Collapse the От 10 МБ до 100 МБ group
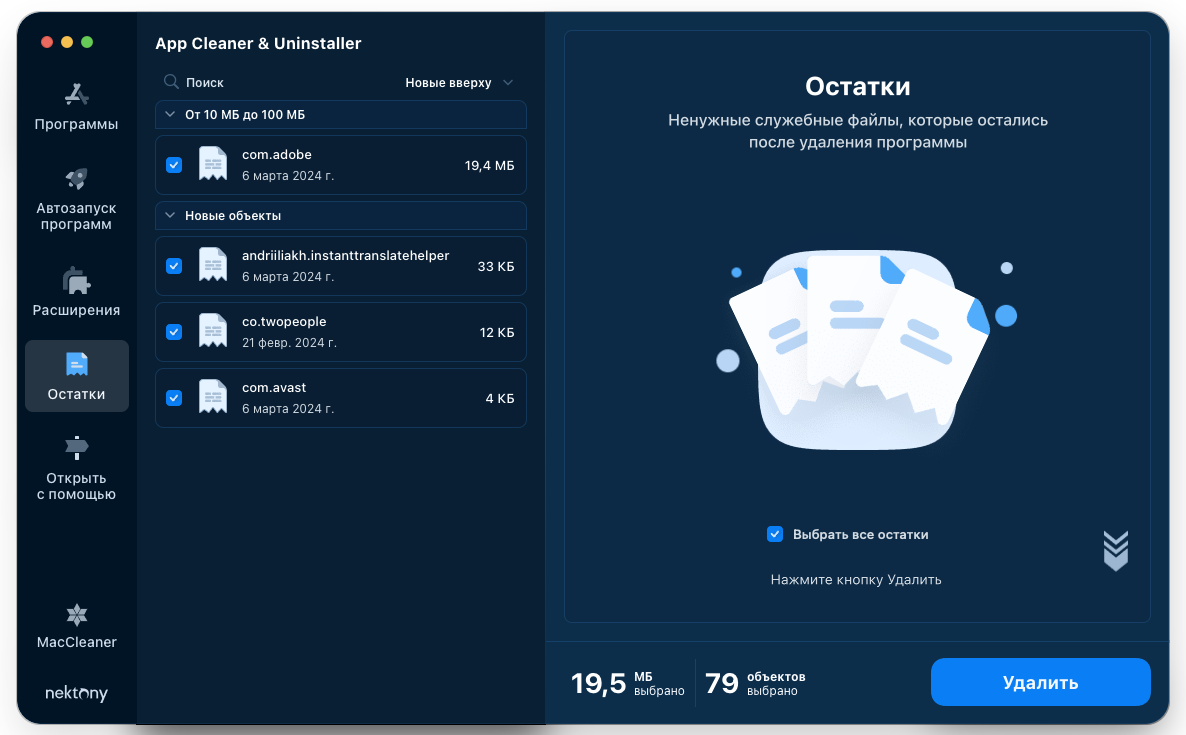Image resolution: width=1186 pixels, height=735 pixels. tap(169, 115)
